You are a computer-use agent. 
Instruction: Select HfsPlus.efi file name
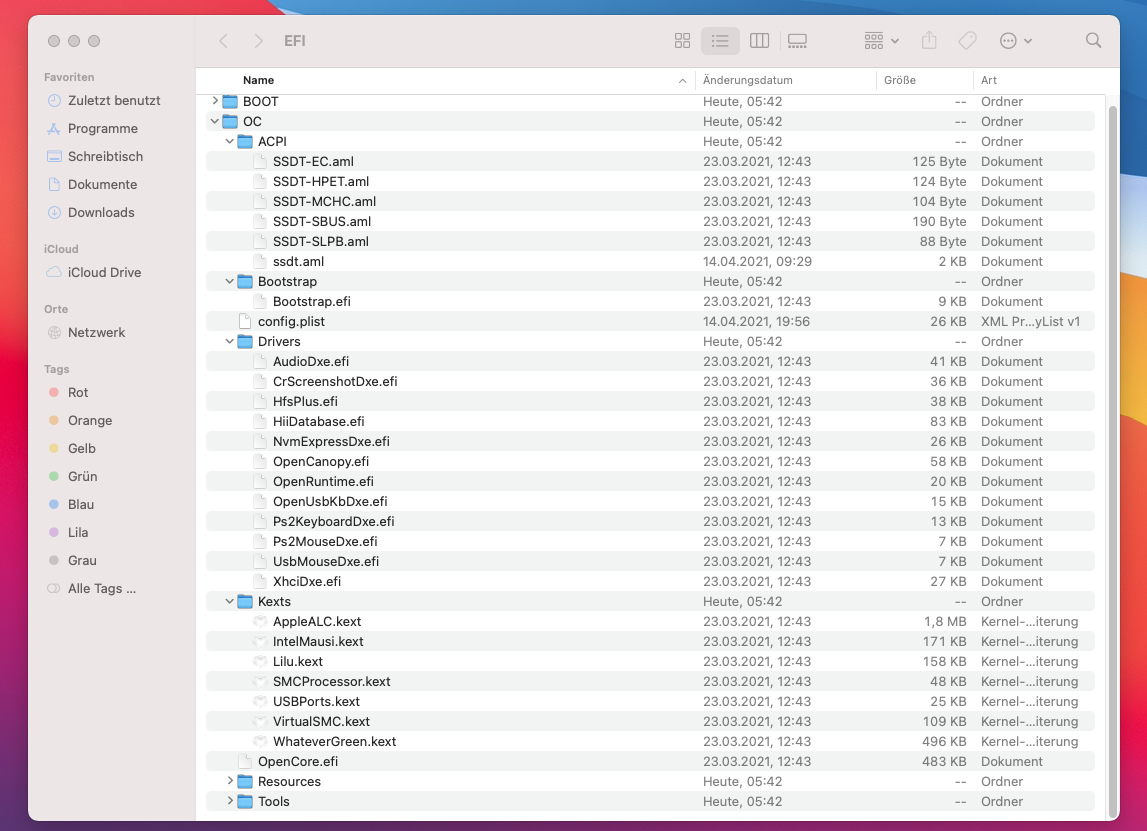305,402
